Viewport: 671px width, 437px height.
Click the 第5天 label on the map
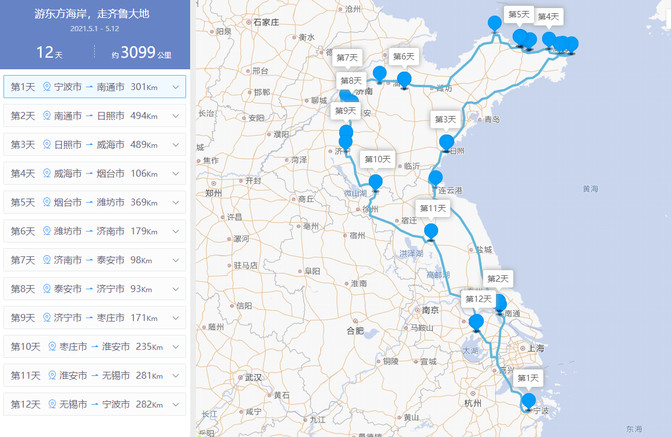(518, 14)
